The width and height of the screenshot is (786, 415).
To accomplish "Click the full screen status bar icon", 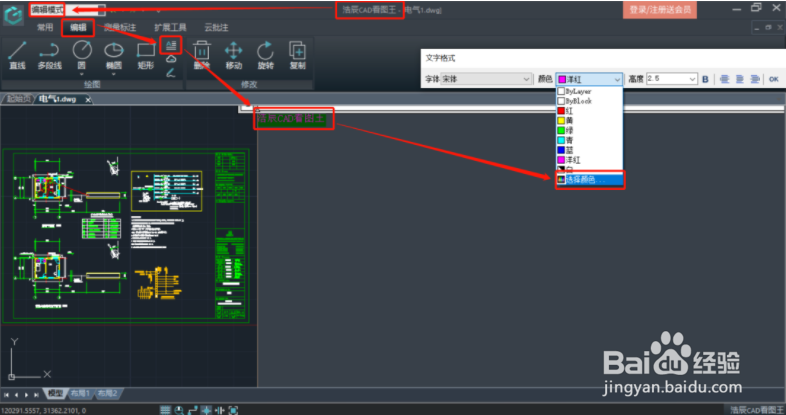I will coord(233,410).
